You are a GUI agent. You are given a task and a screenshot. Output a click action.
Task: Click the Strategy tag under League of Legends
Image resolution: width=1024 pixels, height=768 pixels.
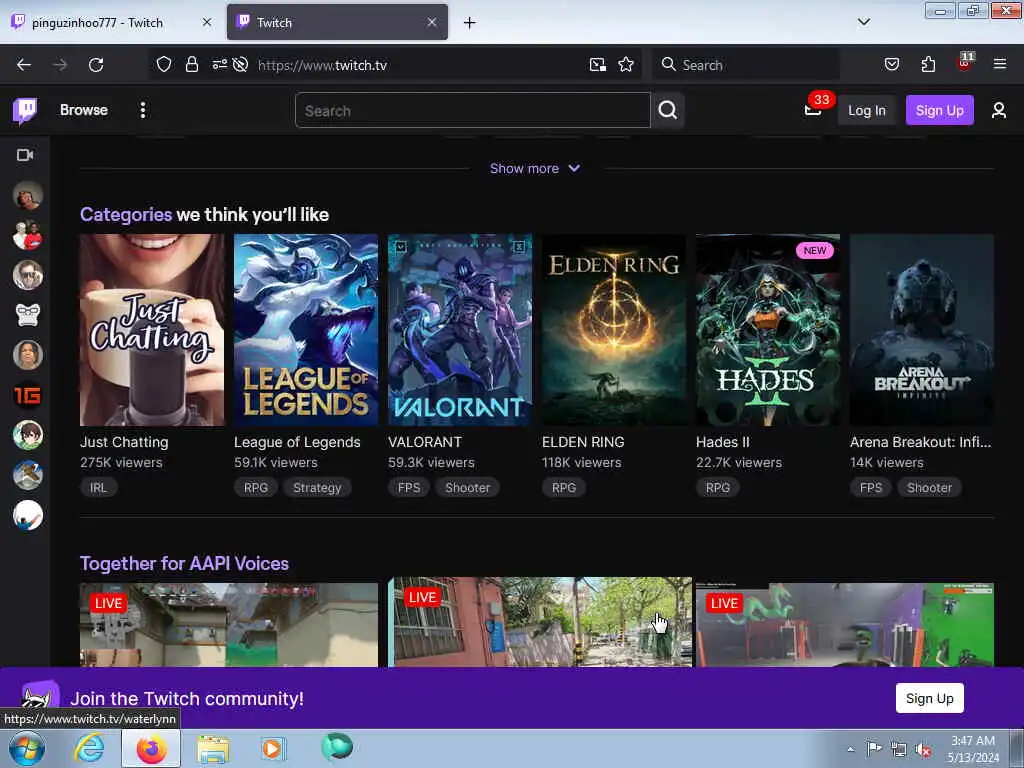tap(317, 488)
